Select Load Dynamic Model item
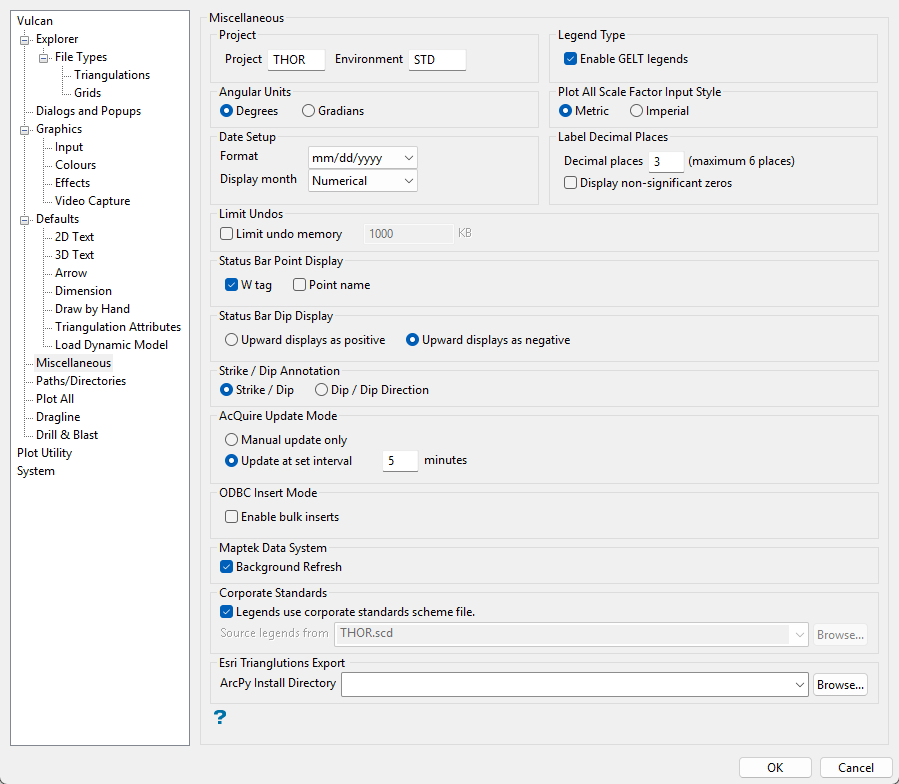Viewport: 899px width, 784px height. click(x=111, y=345)
